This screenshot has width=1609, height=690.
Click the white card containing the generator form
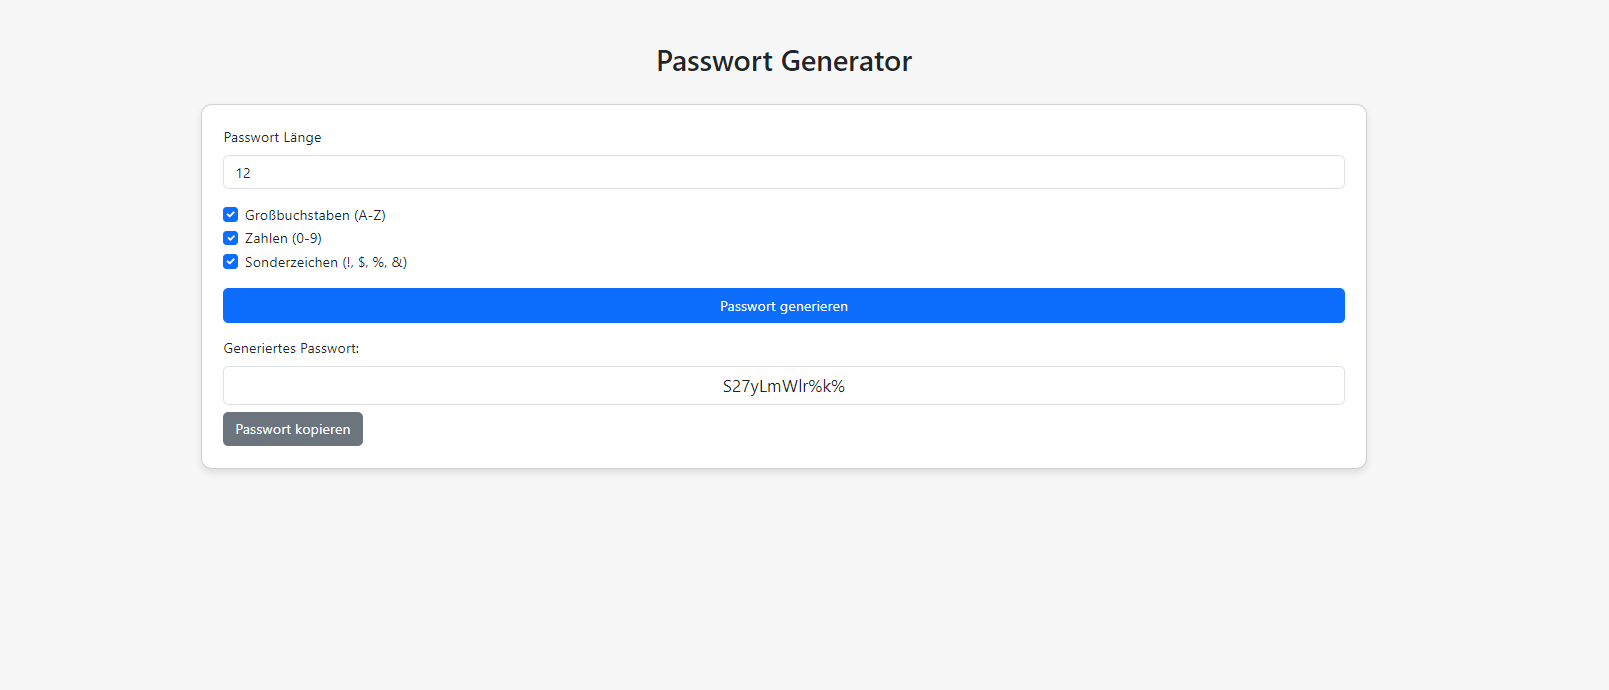coord(783,455)
